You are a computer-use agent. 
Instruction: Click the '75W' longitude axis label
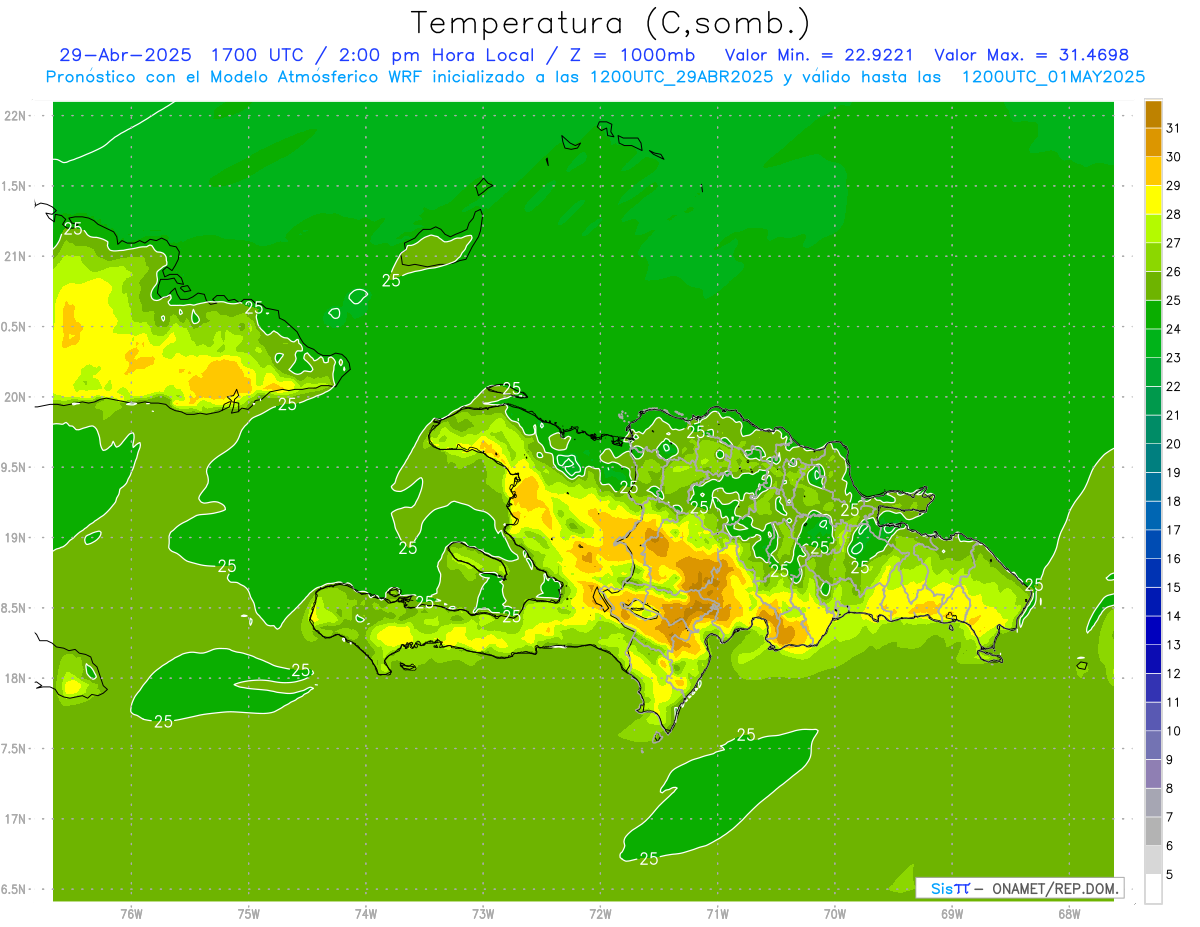click(249, 914)
